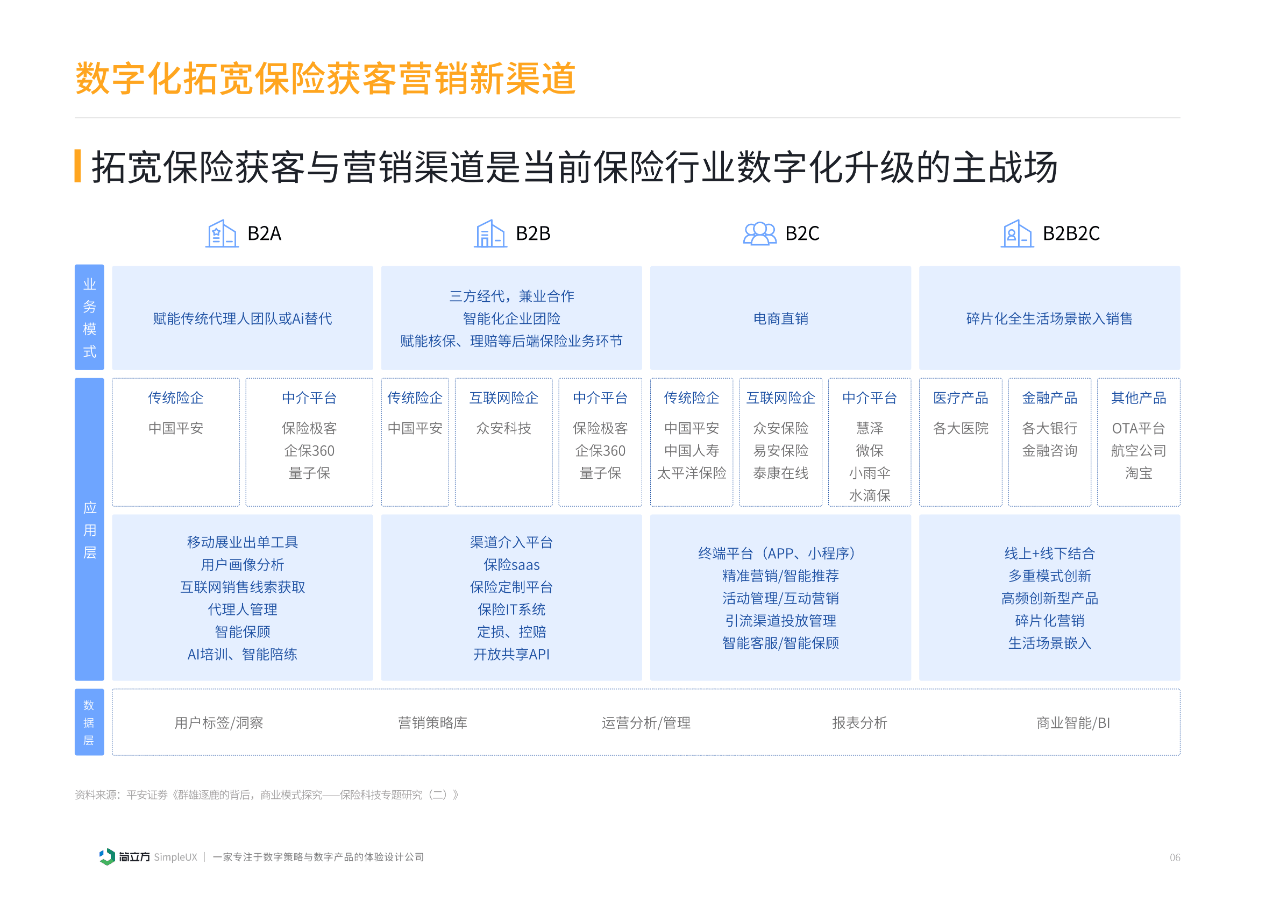Click the 慧泽 entry
The image size is (1280, 906).
[x=869, y=428]
